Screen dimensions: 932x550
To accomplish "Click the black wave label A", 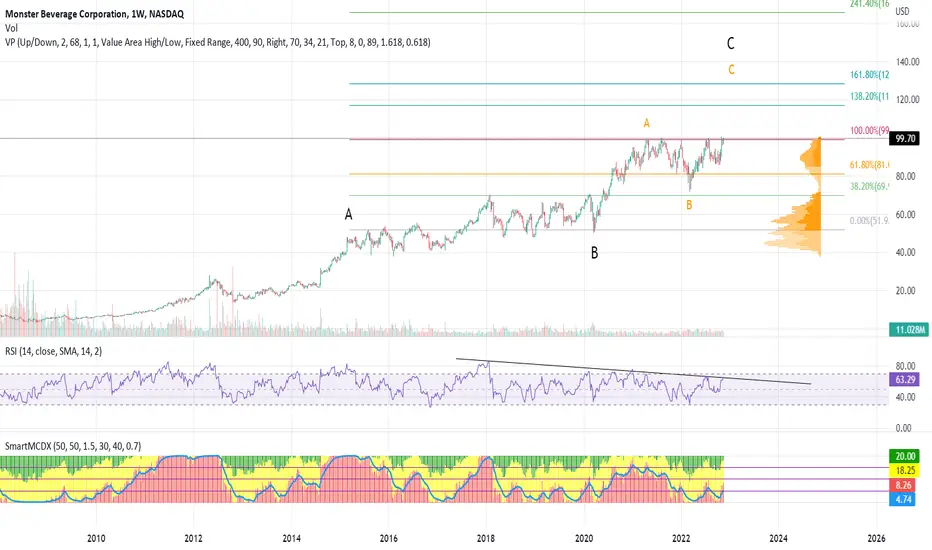I will (348, 215).
